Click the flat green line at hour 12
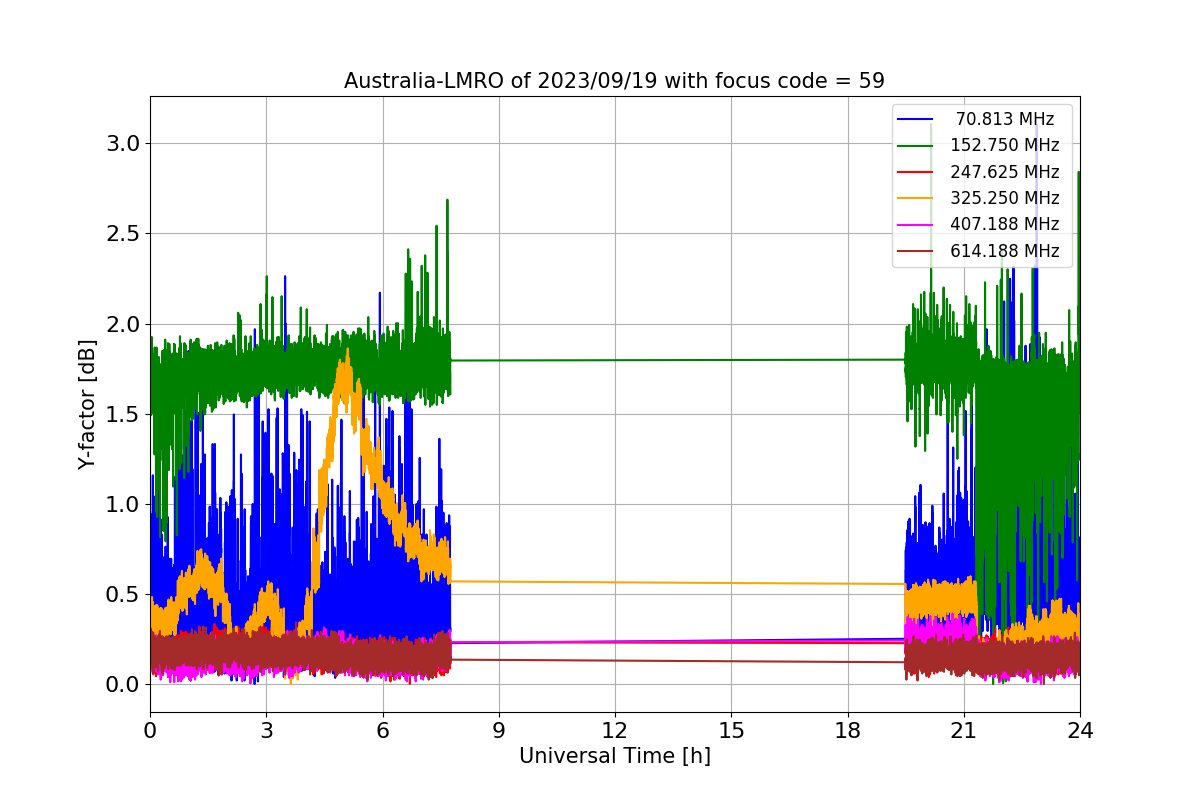This screenshot has height=800, width=1200. tap(615, 360)
